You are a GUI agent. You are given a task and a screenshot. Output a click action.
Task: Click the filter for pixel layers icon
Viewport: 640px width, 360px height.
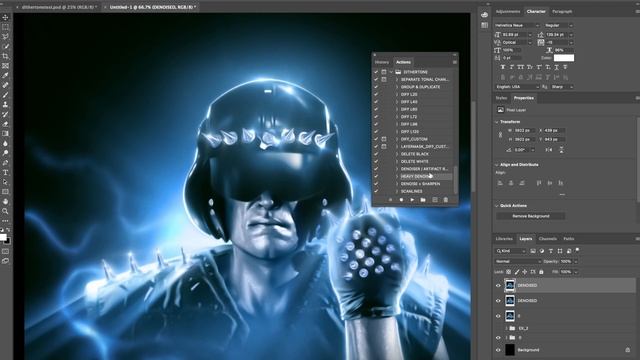533,251
